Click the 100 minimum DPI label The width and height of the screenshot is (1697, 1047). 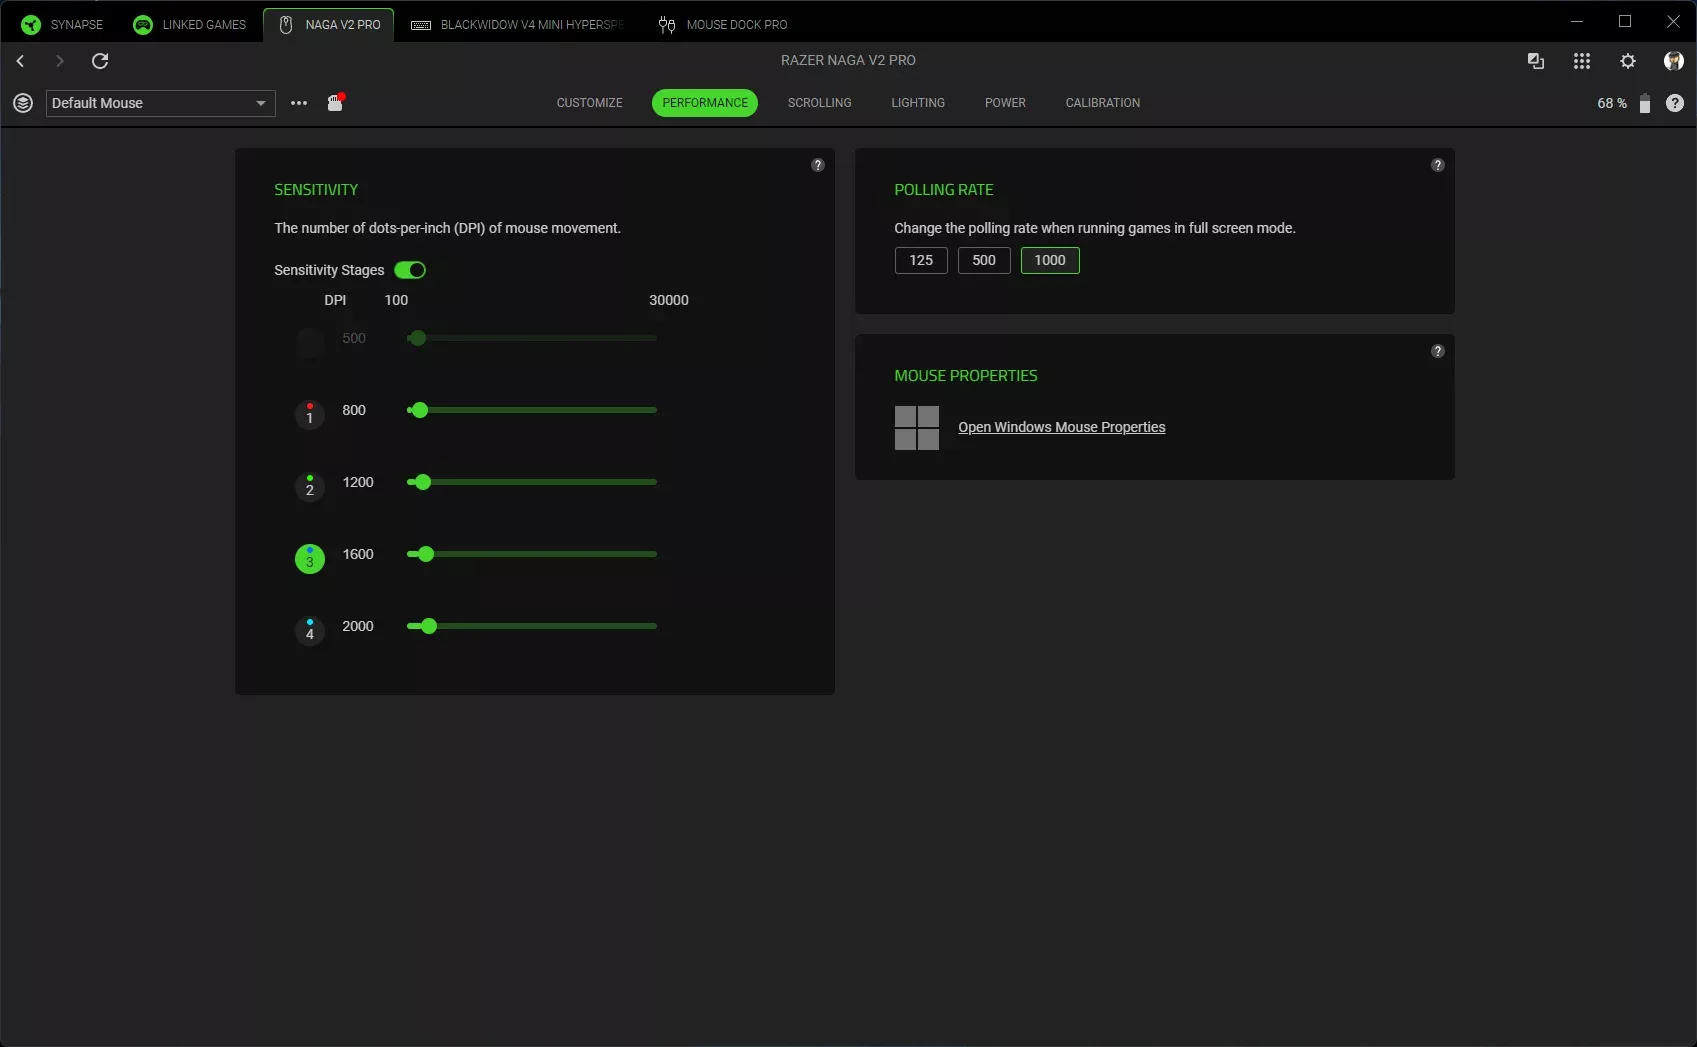[396, 300]
